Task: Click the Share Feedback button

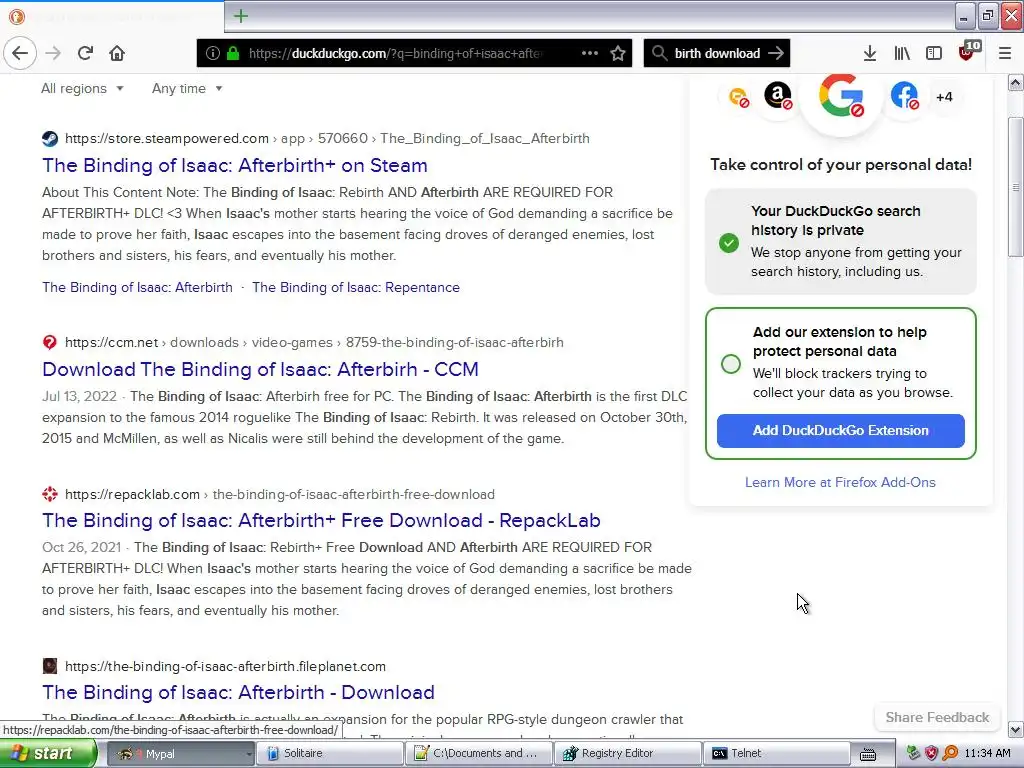Action: coord(937,717)
